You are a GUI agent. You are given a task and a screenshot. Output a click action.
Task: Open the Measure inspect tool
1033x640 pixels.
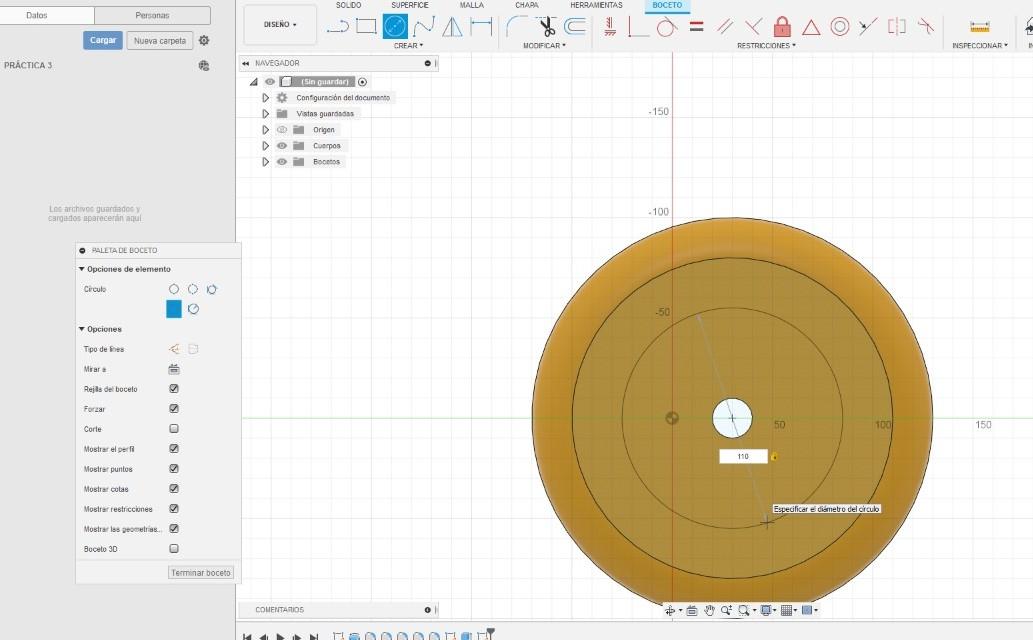point(980,26)
